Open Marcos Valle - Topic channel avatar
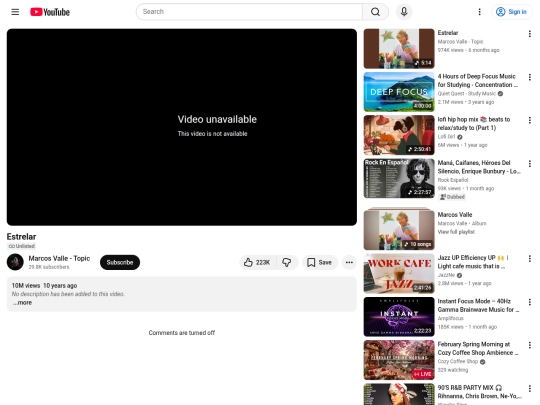Screen dimensions: 540x405 (15, 262)
